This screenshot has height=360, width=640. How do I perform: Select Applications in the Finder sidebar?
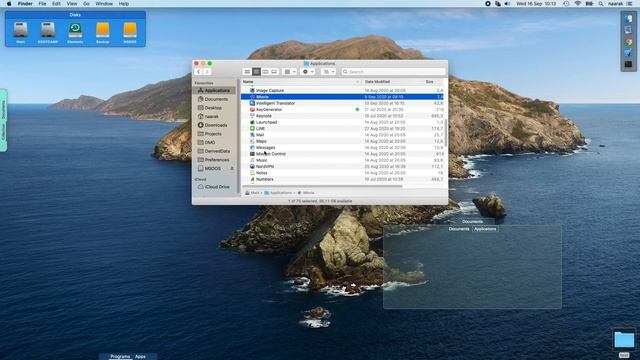tap(214, 91)
